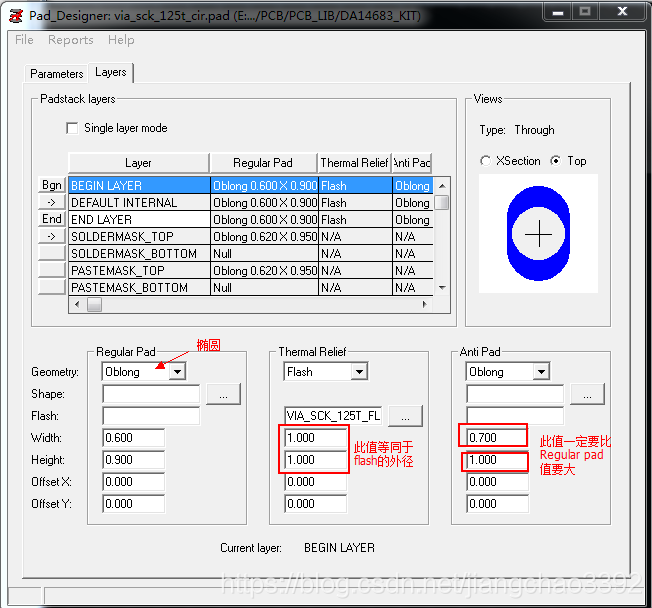652x608 pixels.
Task: Click arrow button beside DEFAULT INTERNAL row
Action: 52,202
